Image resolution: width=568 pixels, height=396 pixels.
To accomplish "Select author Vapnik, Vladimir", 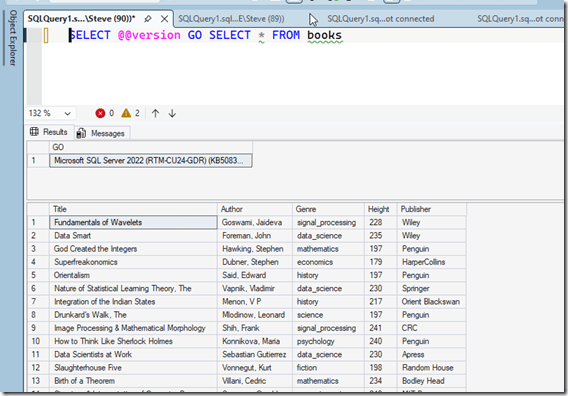I will [x=255, y=288].
